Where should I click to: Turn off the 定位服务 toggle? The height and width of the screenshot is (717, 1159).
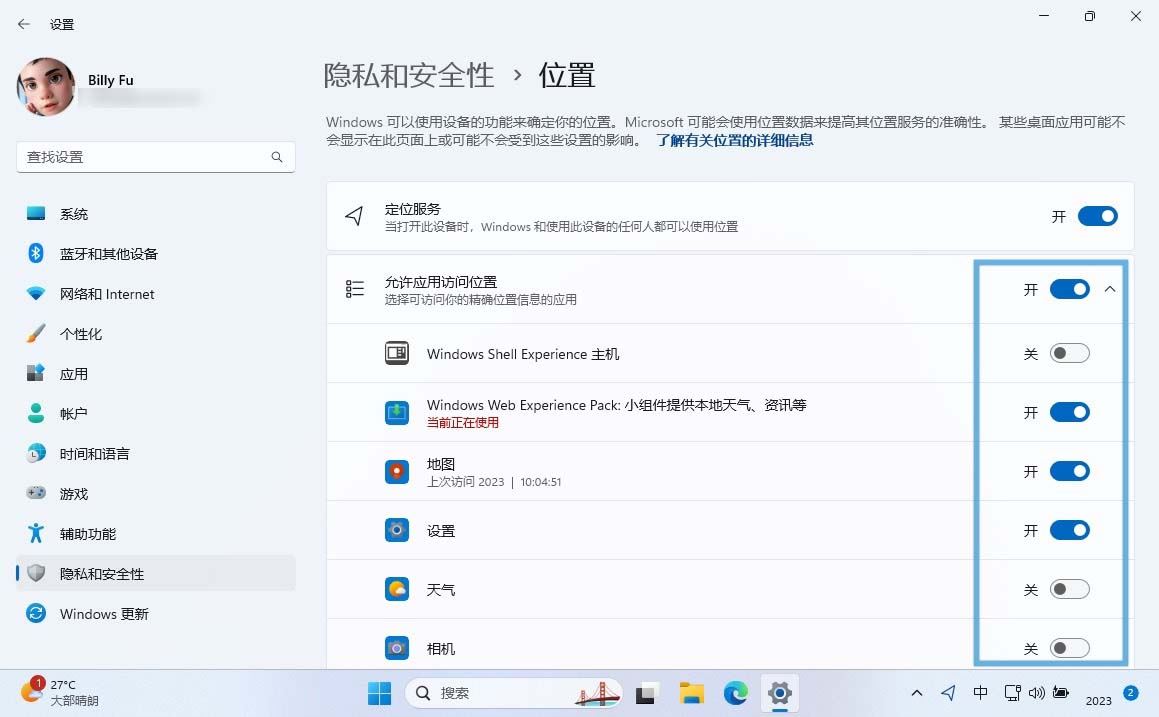point(1097,216)
